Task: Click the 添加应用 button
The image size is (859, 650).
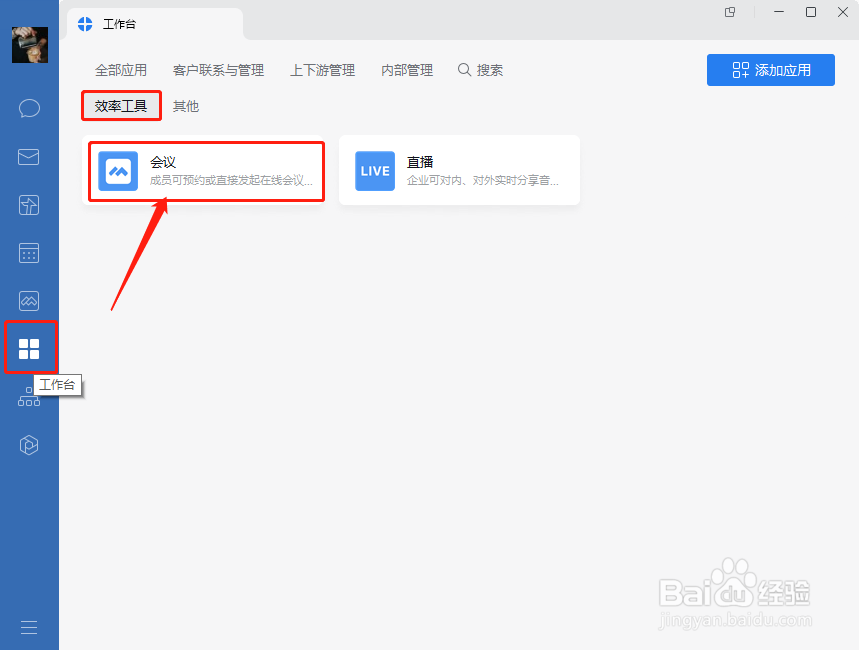Action: (771, 70)
